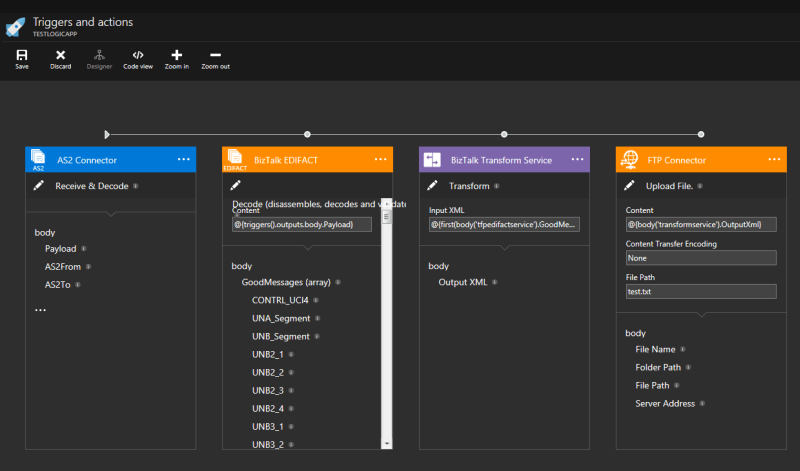This screenshot has width=800, height=471.
Task: Select UNA_Segment output
Action: (x=281, y=318)
